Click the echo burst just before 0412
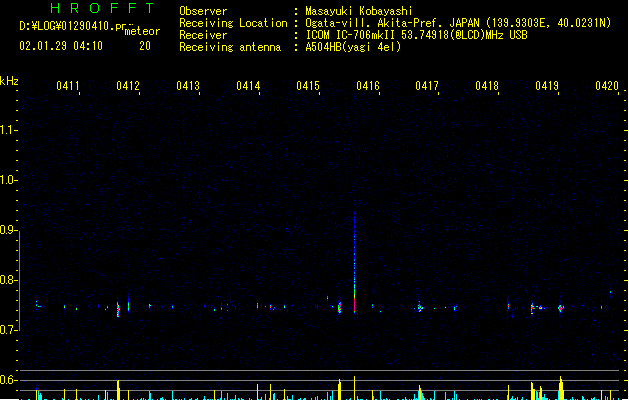The image size is (629, 400). (118, 309)
